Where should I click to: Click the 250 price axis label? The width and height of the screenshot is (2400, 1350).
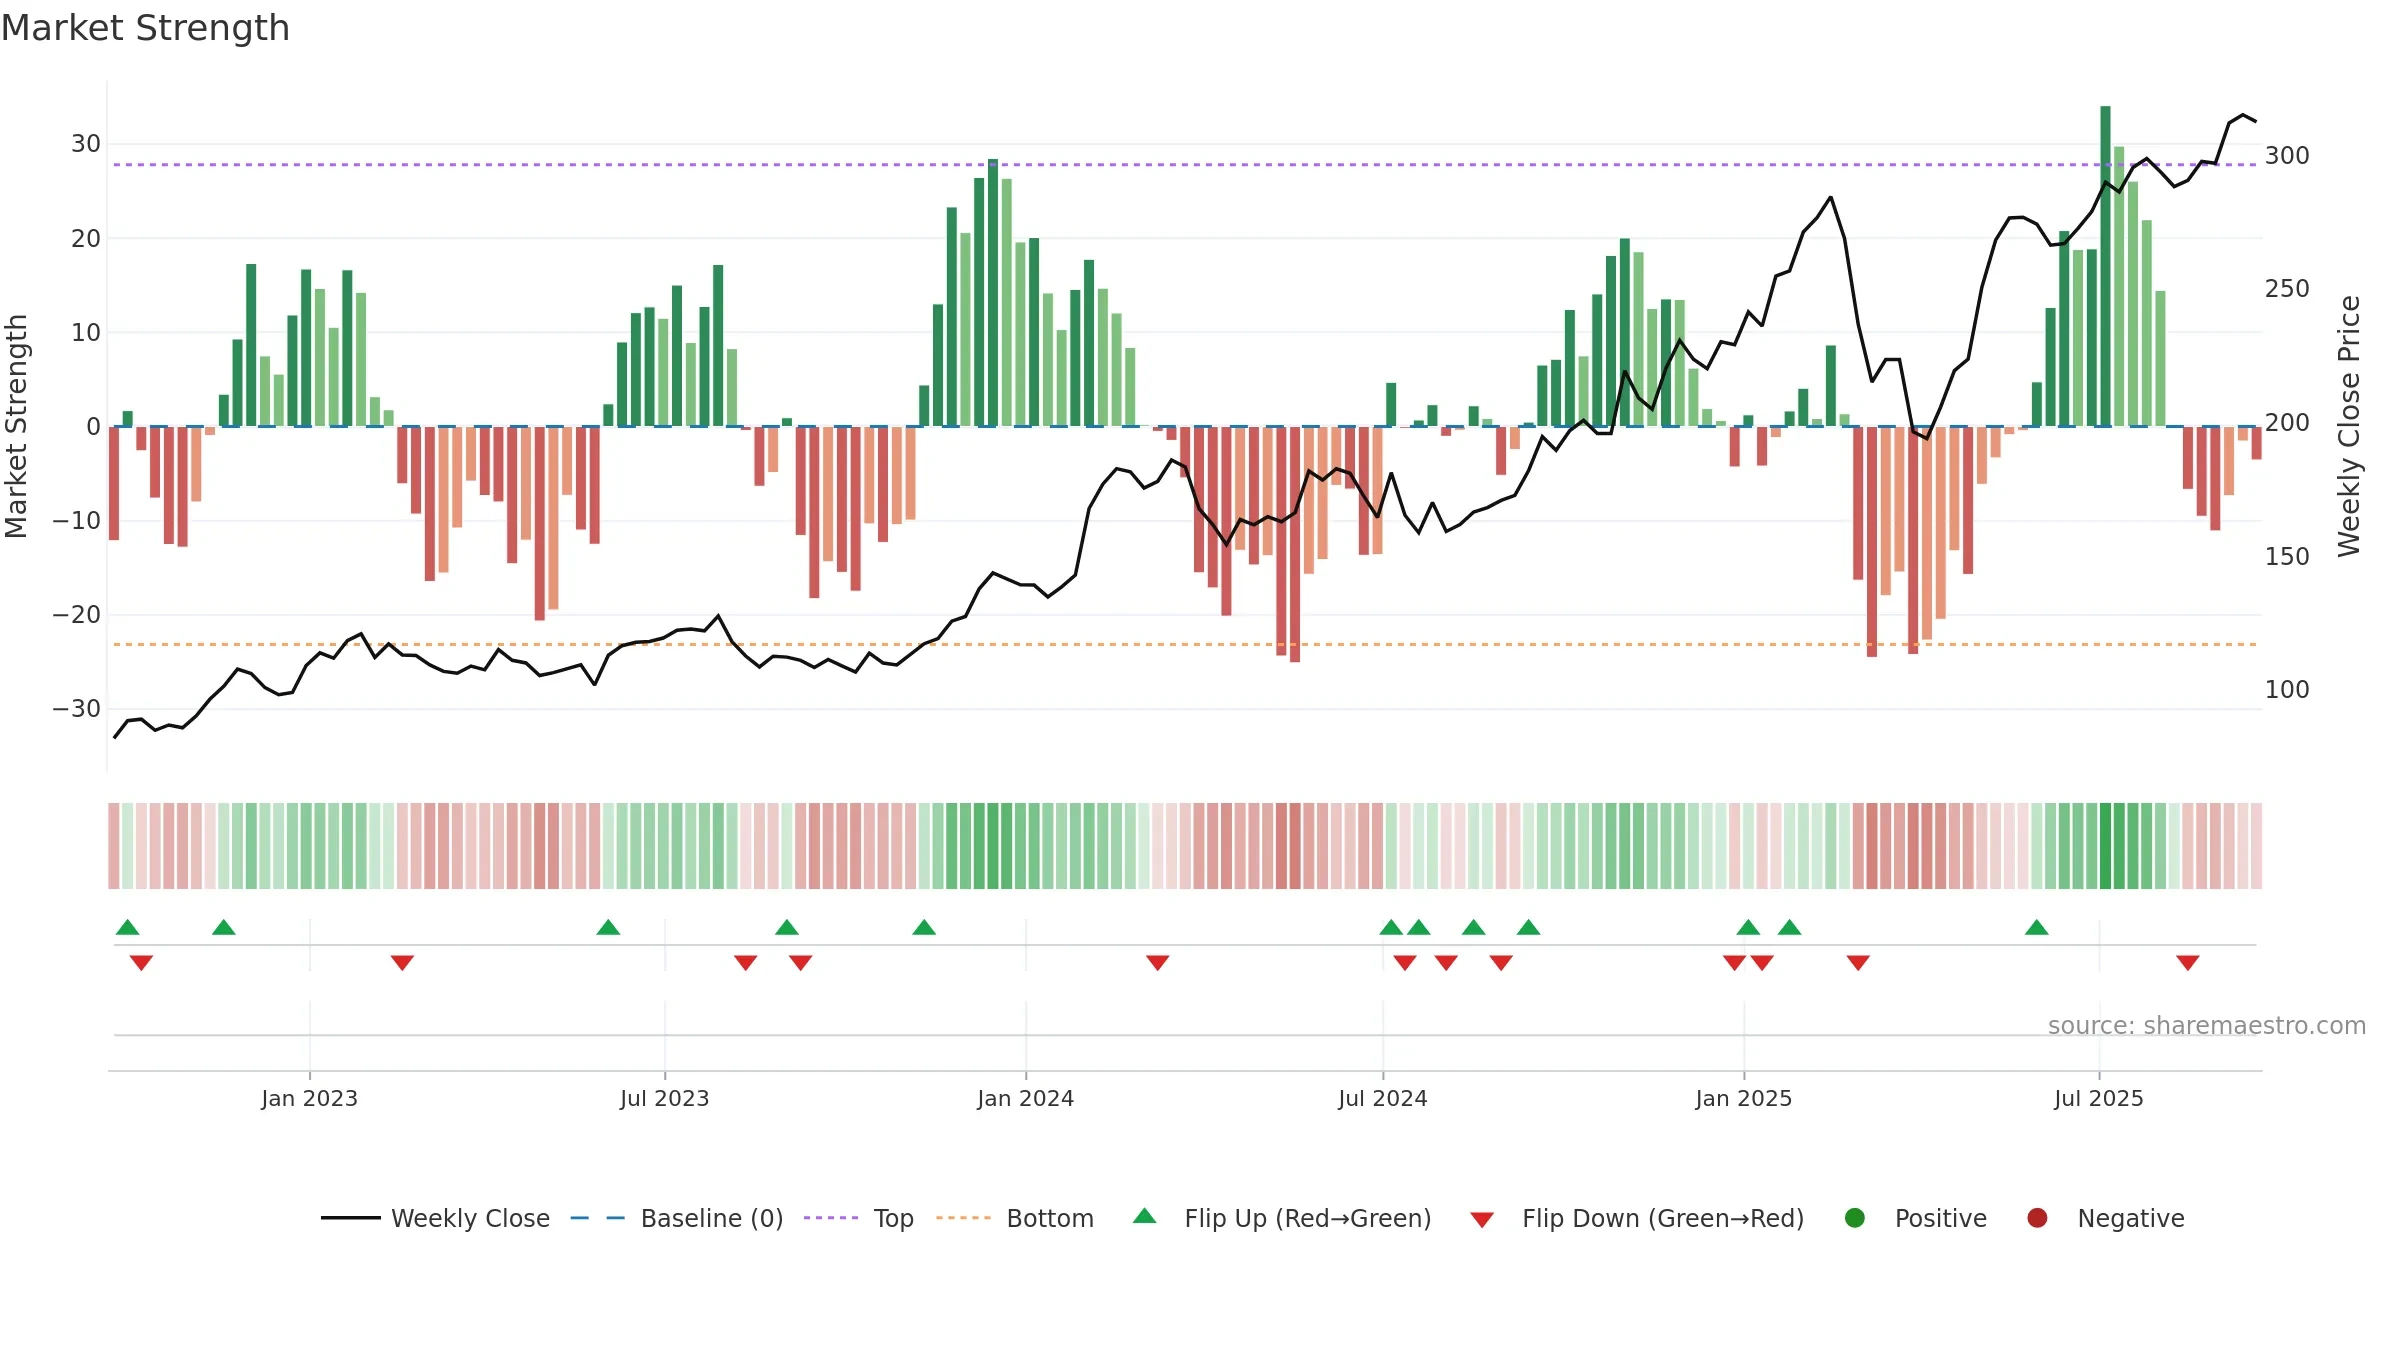[2287, 289]
